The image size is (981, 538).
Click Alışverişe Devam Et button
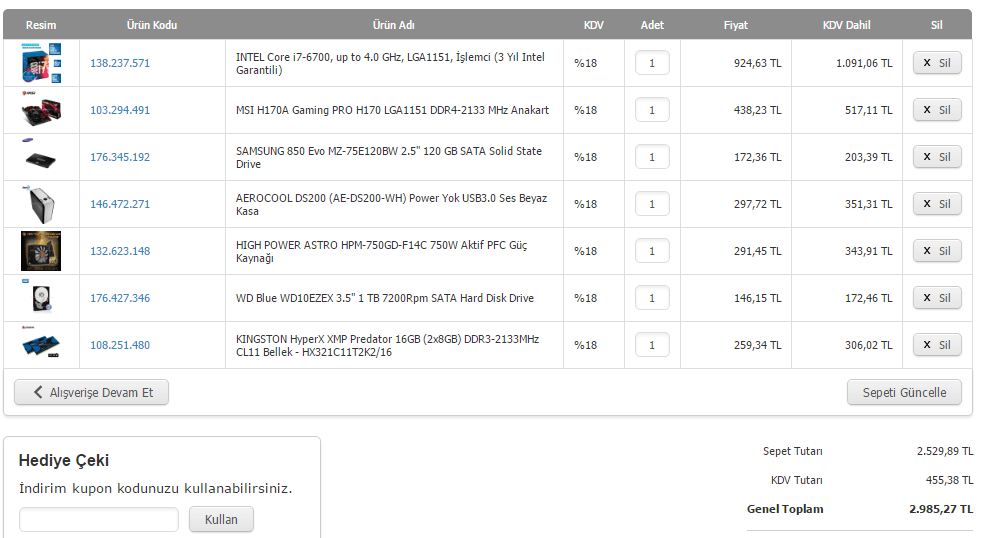click(x=91, y=392)
